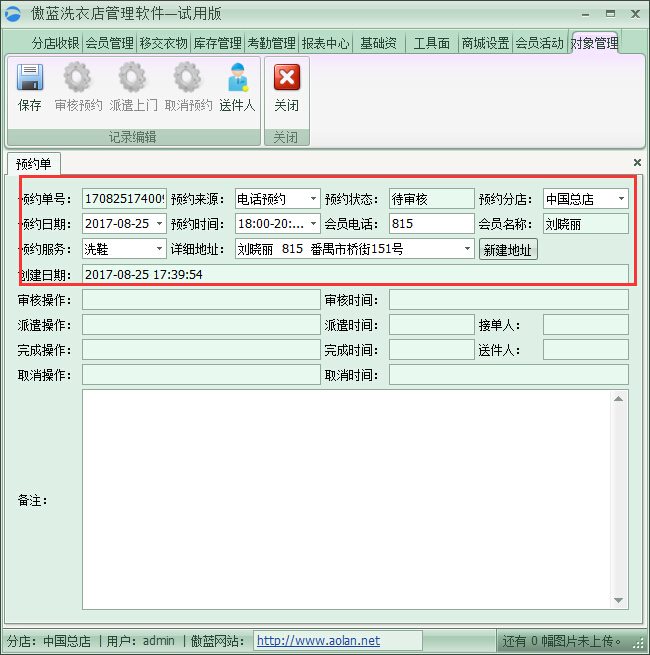Open the 预约分店 dropdown list
The height and width of the screenshot is (655, 650).
point(621,199)
